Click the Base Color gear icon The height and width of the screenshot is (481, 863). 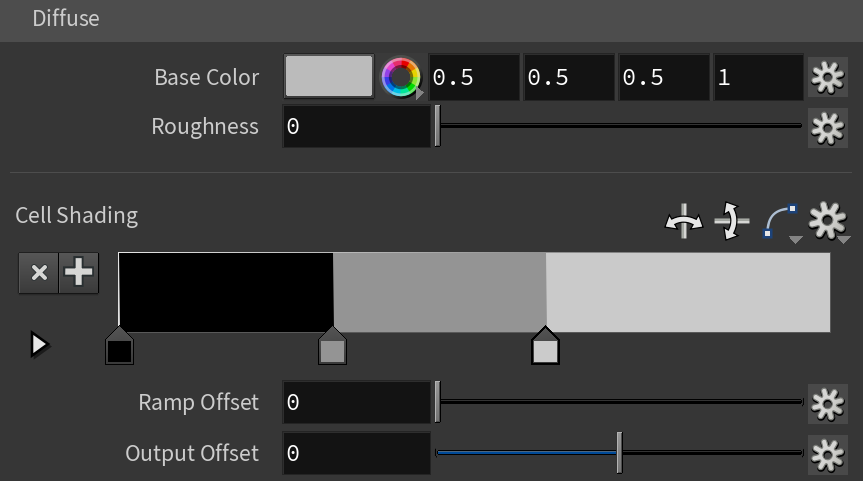[x=827, y=77]
